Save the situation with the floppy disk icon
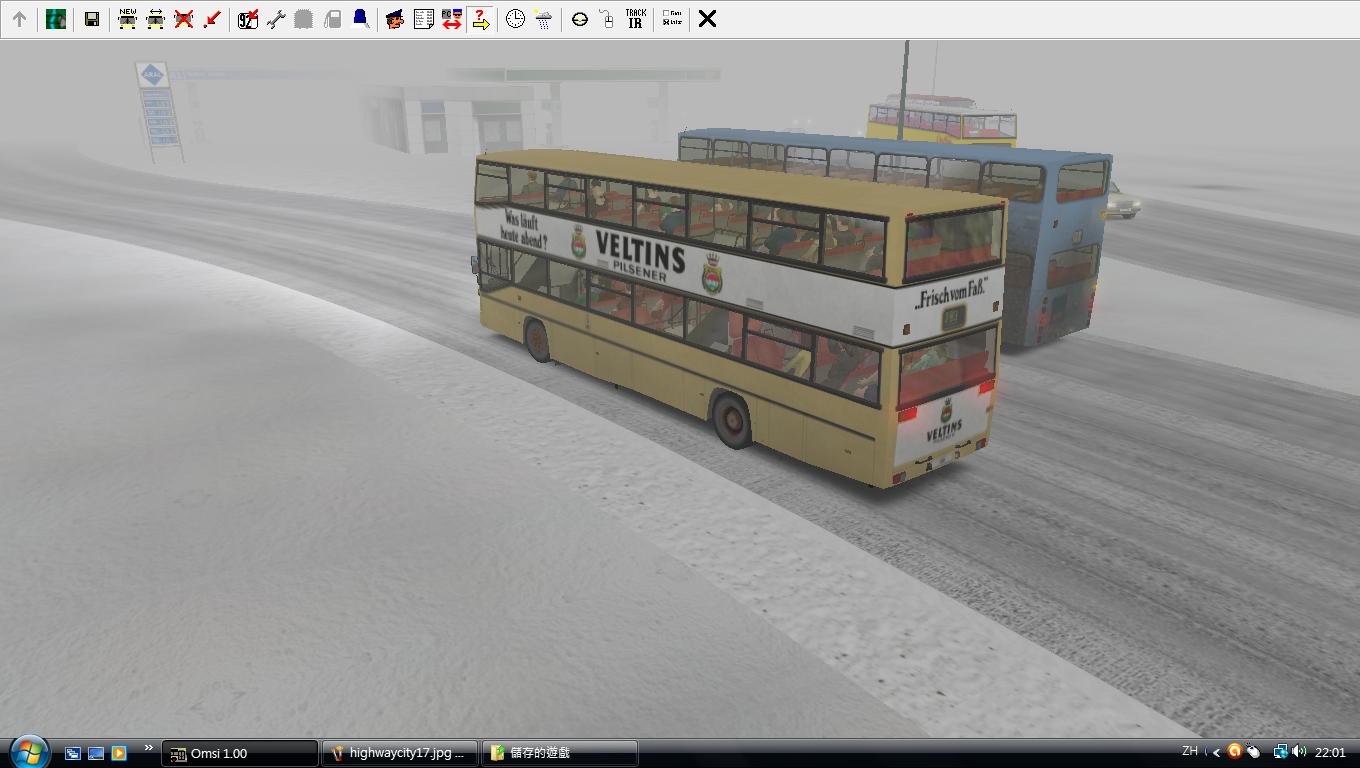Image resolution: width=1360 pixels, height=768 pixels. point(91,19)
